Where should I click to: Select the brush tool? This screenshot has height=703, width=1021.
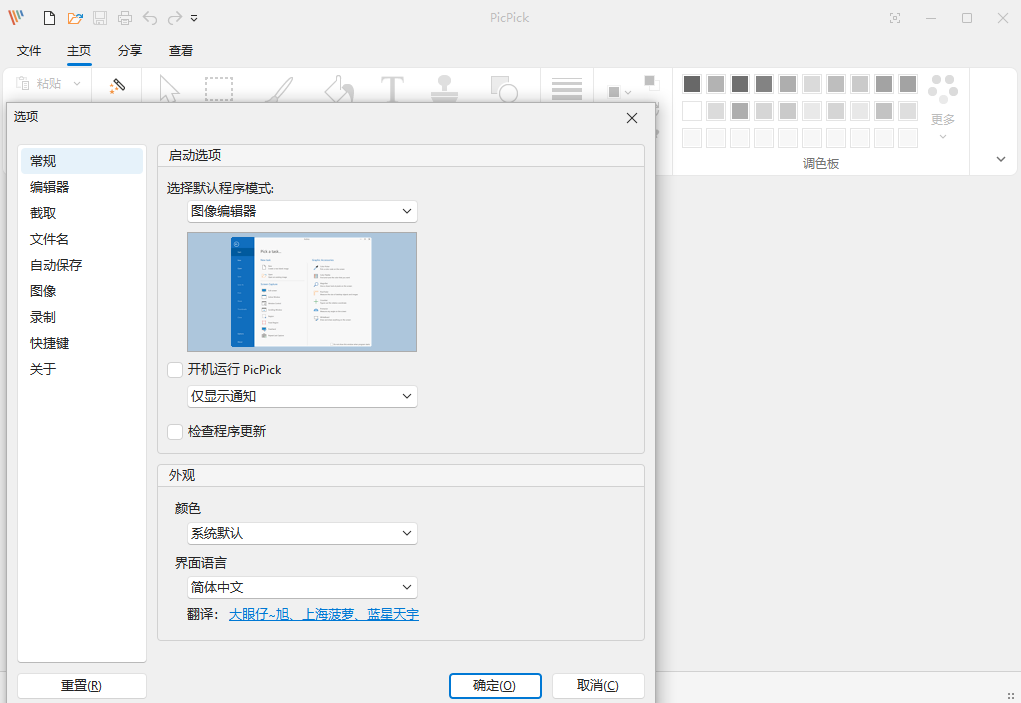point(279,89)
